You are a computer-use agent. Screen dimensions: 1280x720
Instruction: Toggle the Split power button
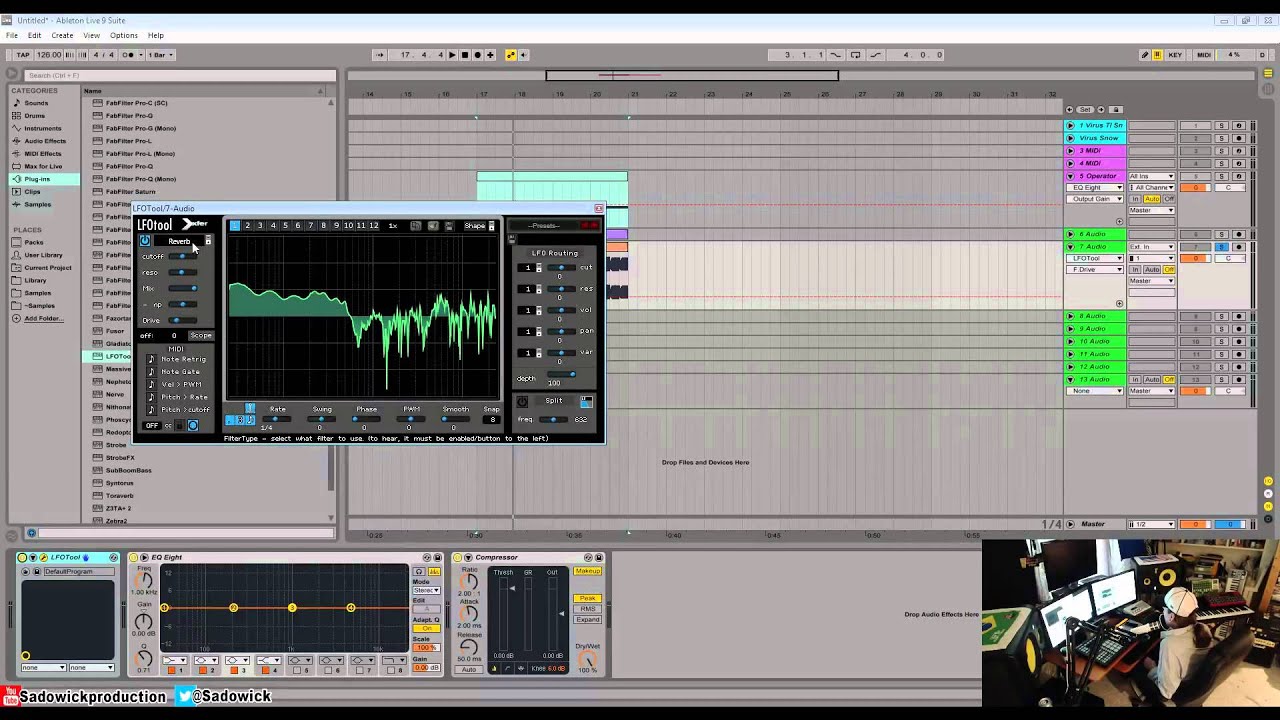522,401
